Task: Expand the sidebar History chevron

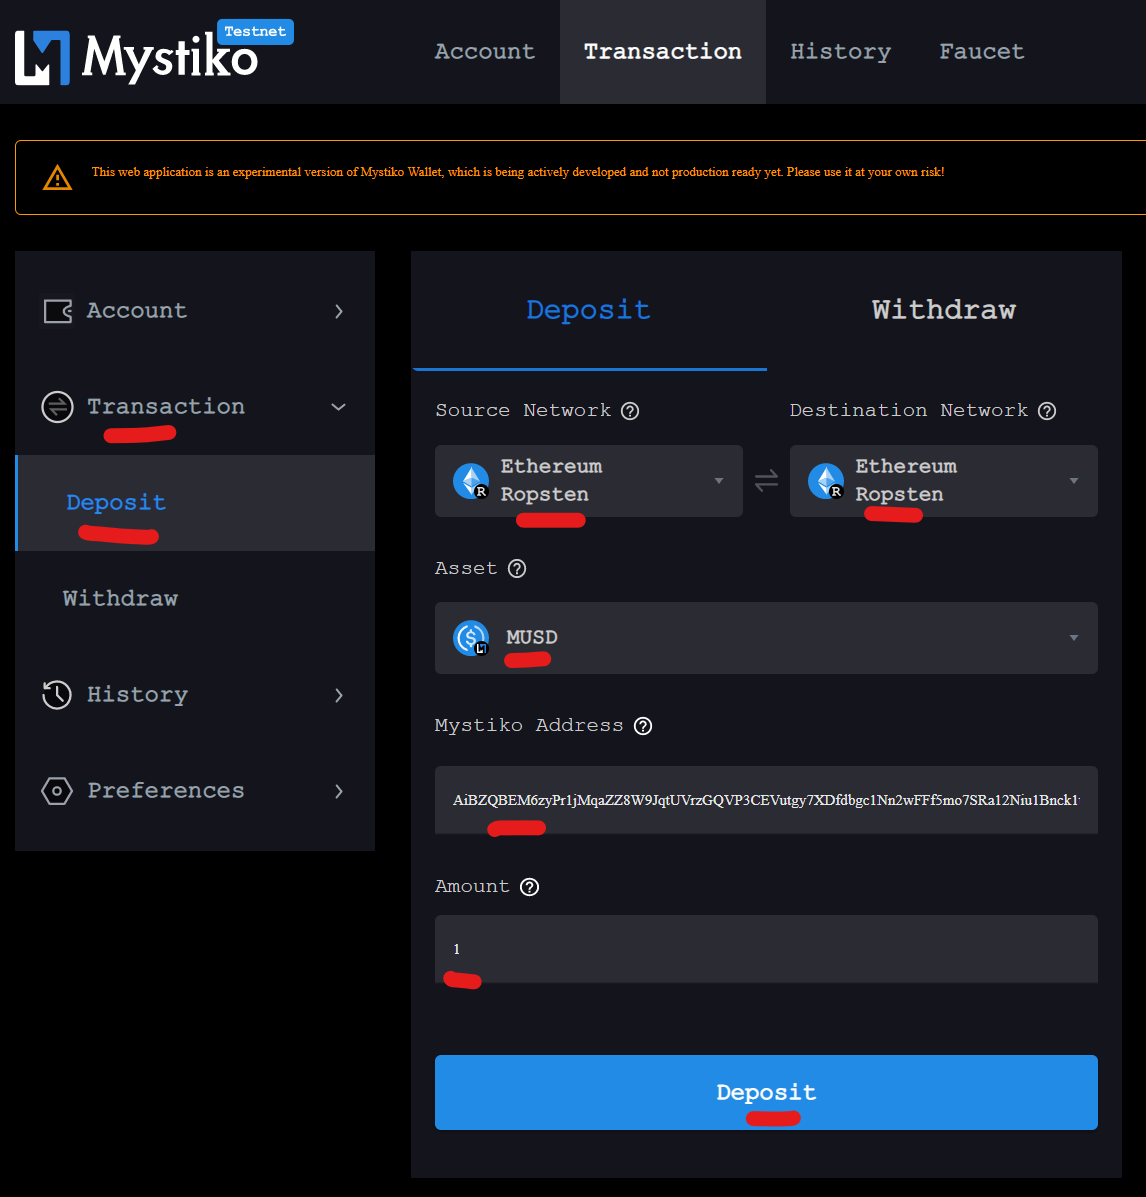Action: pos(339,695)
